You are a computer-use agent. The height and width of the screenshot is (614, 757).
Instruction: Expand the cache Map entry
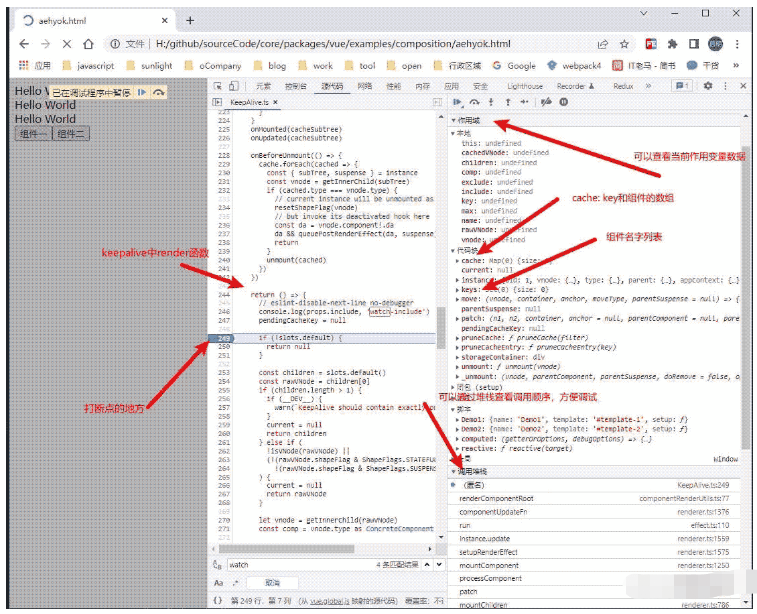[458, 261]
